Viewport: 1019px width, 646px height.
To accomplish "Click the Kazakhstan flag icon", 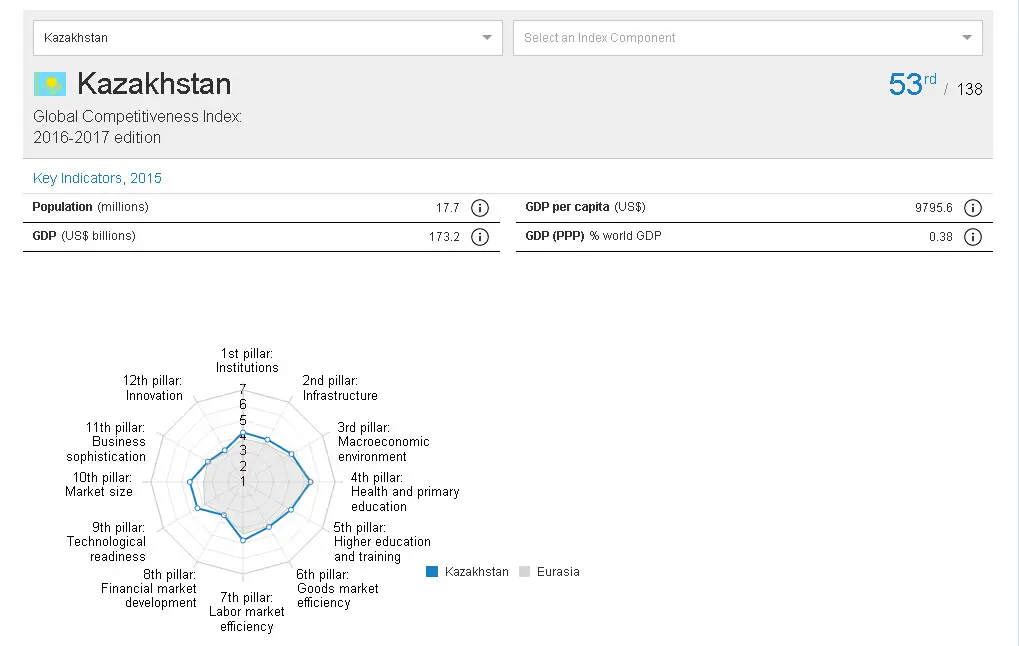I will (50, 84).
